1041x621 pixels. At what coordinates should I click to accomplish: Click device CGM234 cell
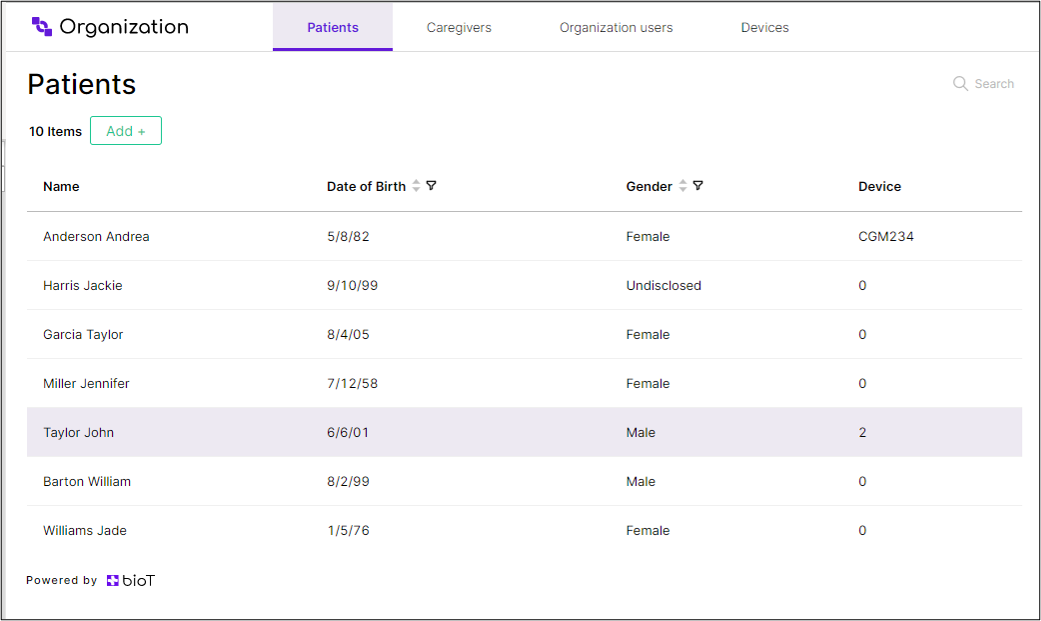point(886,236)
